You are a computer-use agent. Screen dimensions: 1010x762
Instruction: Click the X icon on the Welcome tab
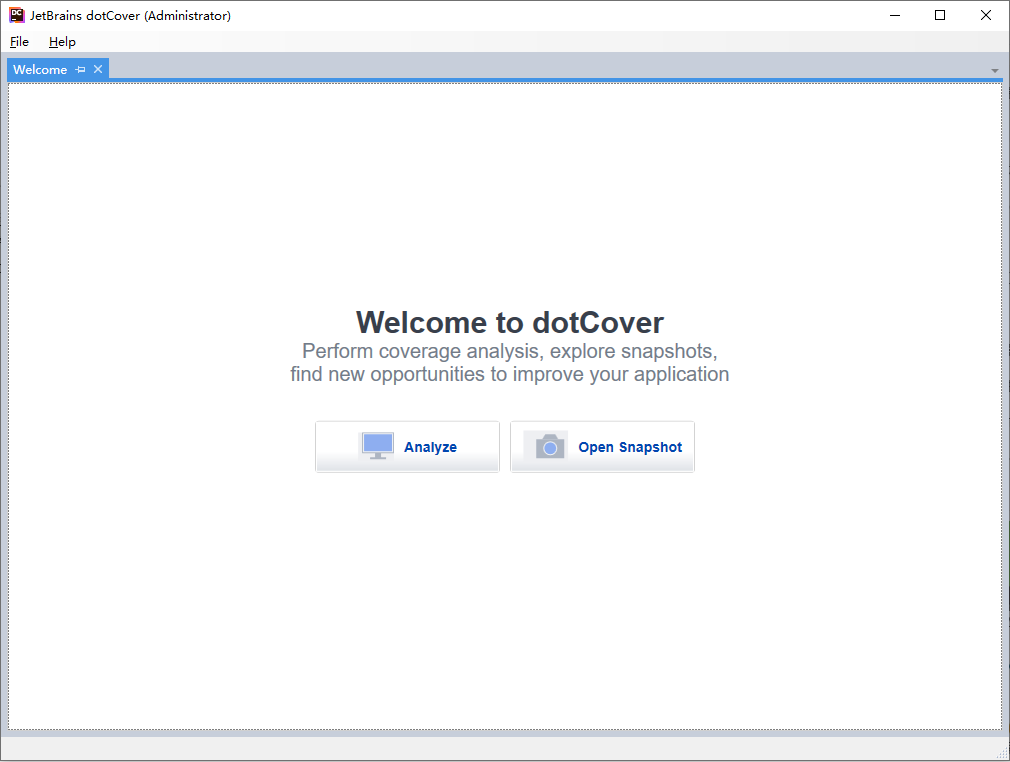coord(97,69)
